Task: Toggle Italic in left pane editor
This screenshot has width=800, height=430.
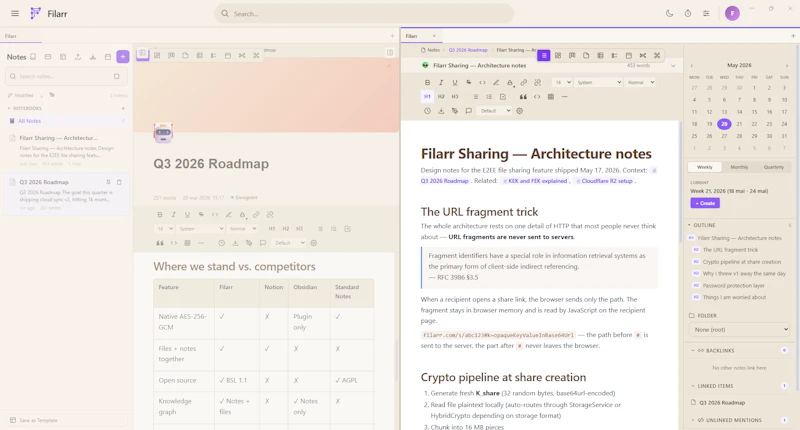Action: [x=173, y=215]
